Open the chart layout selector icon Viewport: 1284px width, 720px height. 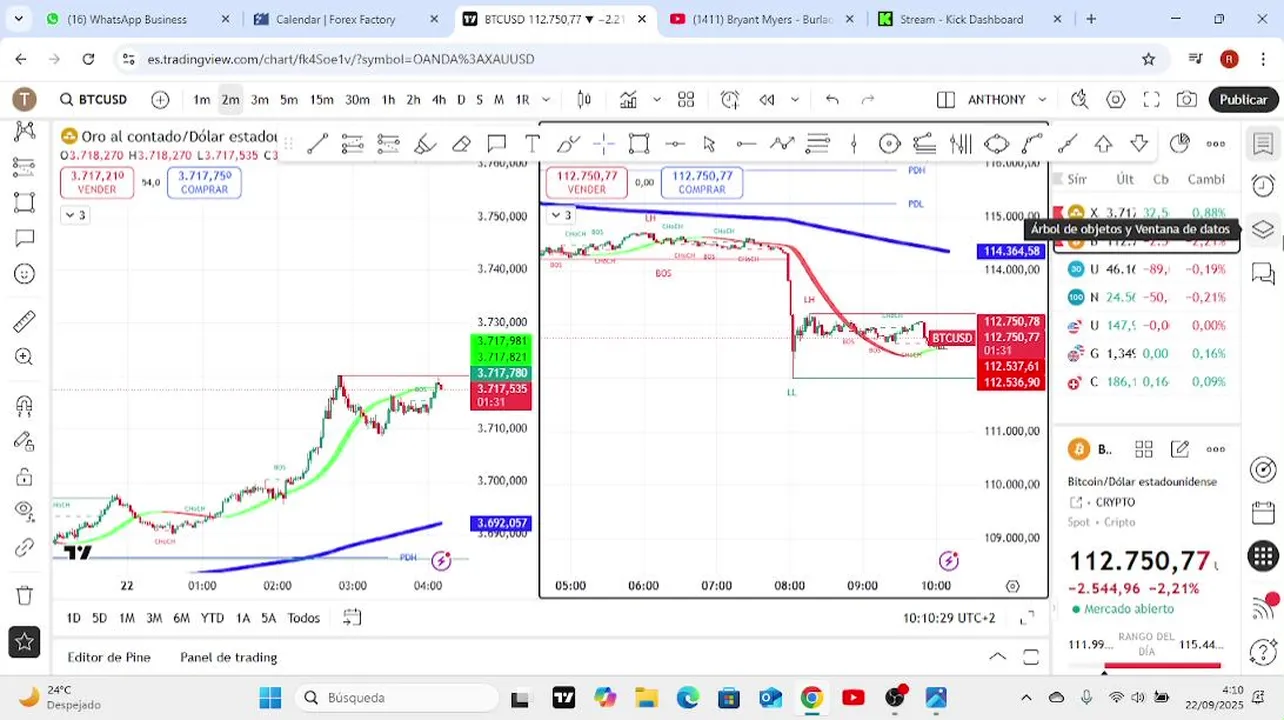(x=946, y=99)
